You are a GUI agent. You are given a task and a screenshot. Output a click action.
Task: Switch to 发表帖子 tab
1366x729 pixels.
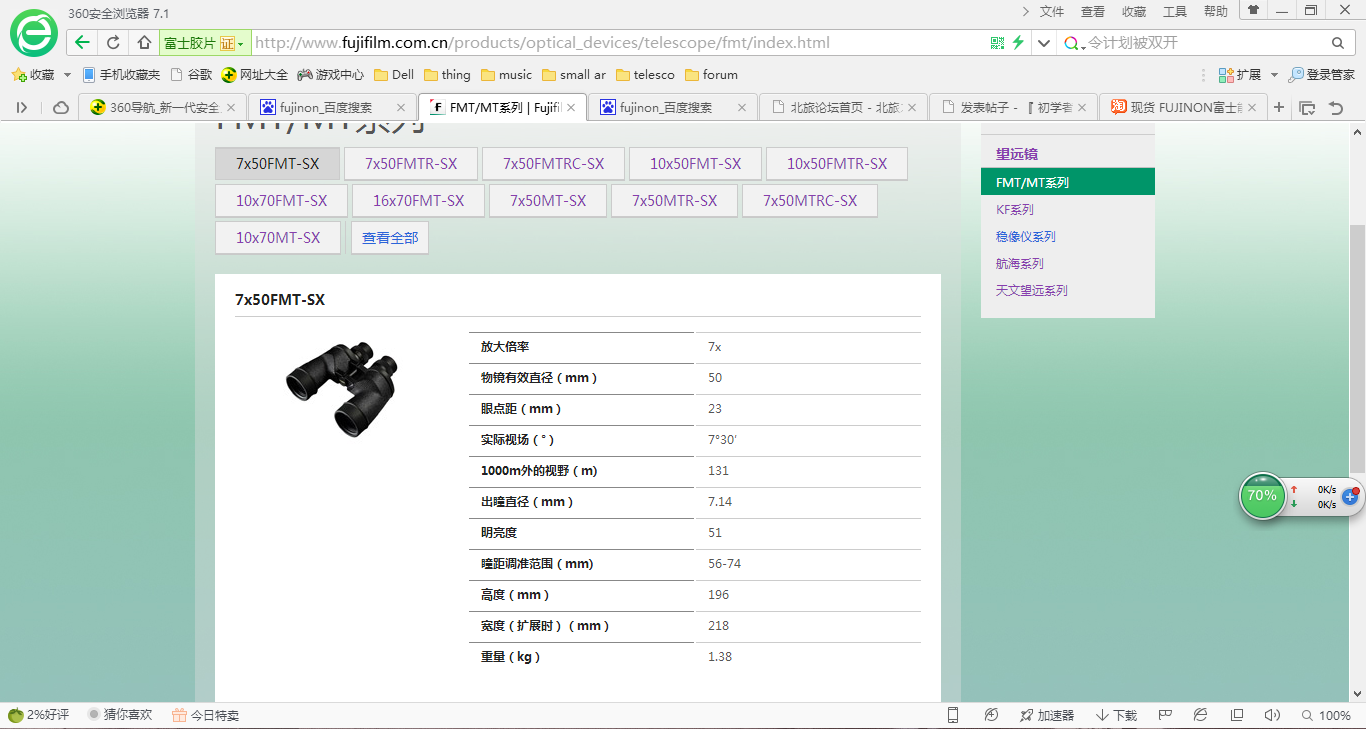1013,107
